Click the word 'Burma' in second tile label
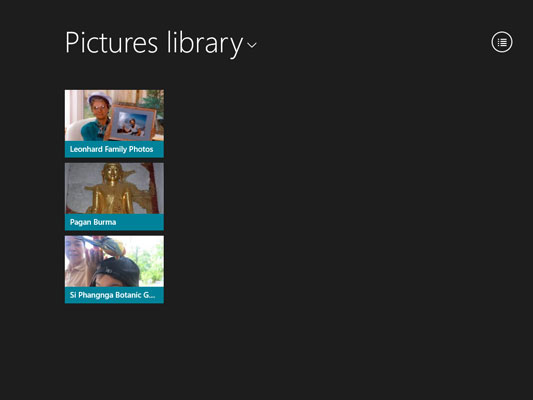This screenshot has width=533, height=400. point(105,222)
